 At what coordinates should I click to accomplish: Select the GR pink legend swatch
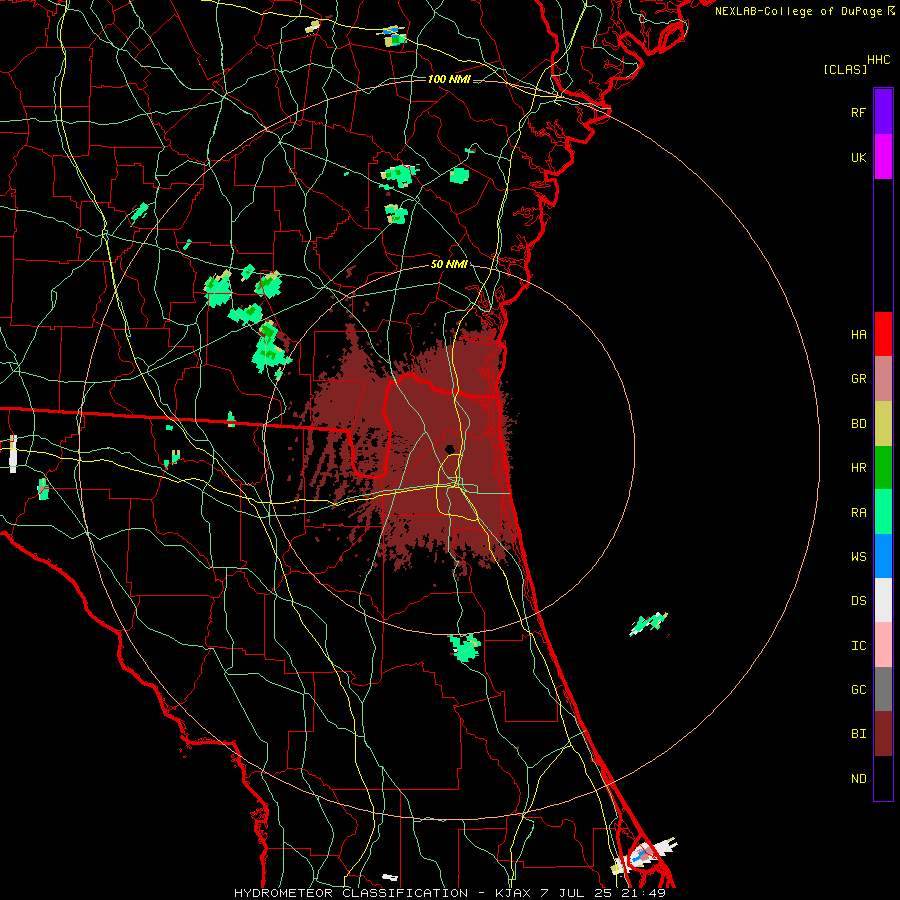click(883, 379)
